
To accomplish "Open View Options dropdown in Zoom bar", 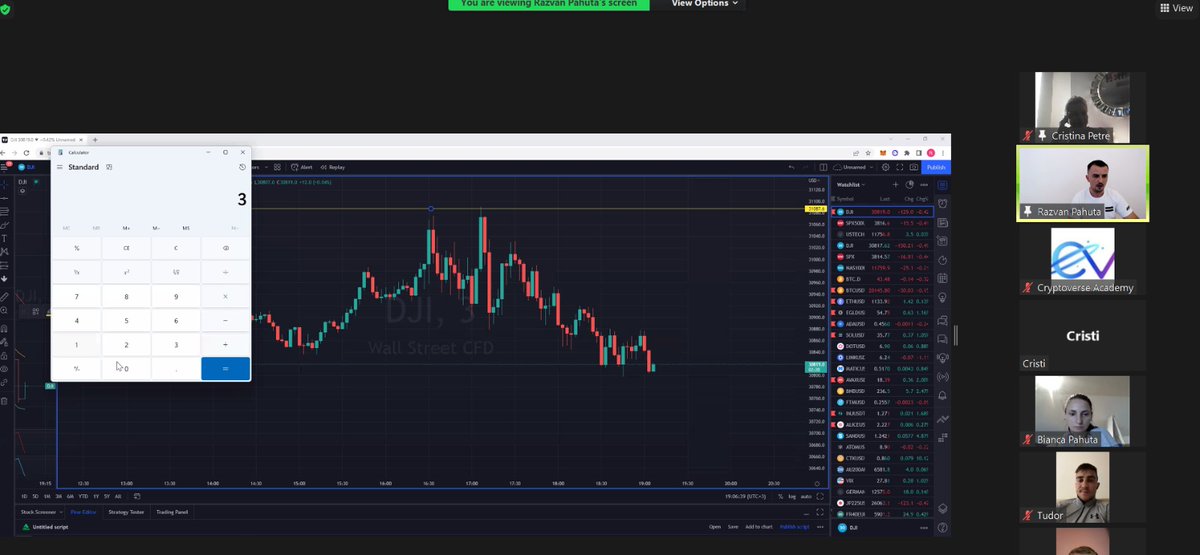I will (706, 4).
